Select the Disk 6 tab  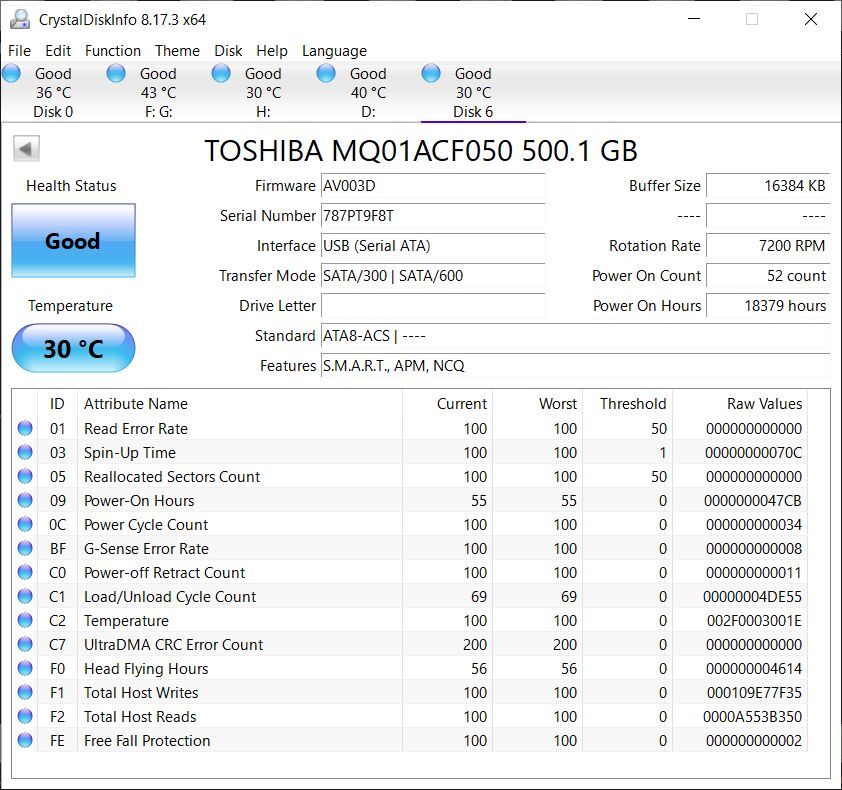coord(473,92)
